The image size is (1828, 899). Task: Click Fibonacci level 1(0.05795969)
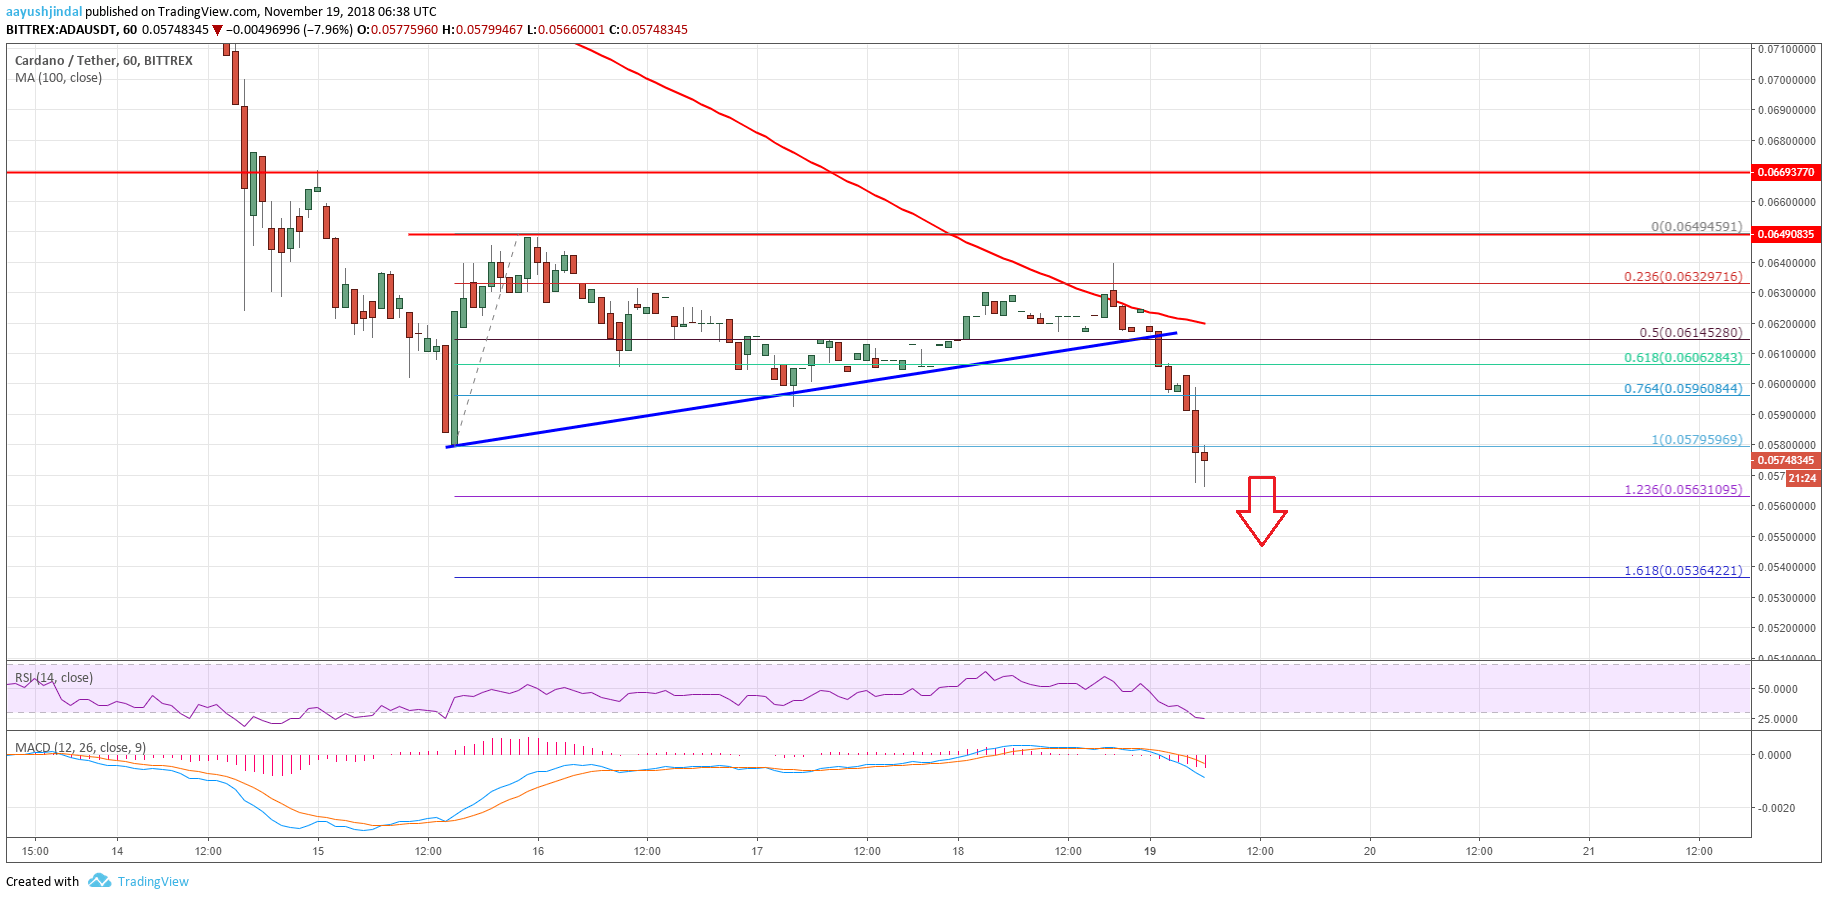coord(1696,439)
